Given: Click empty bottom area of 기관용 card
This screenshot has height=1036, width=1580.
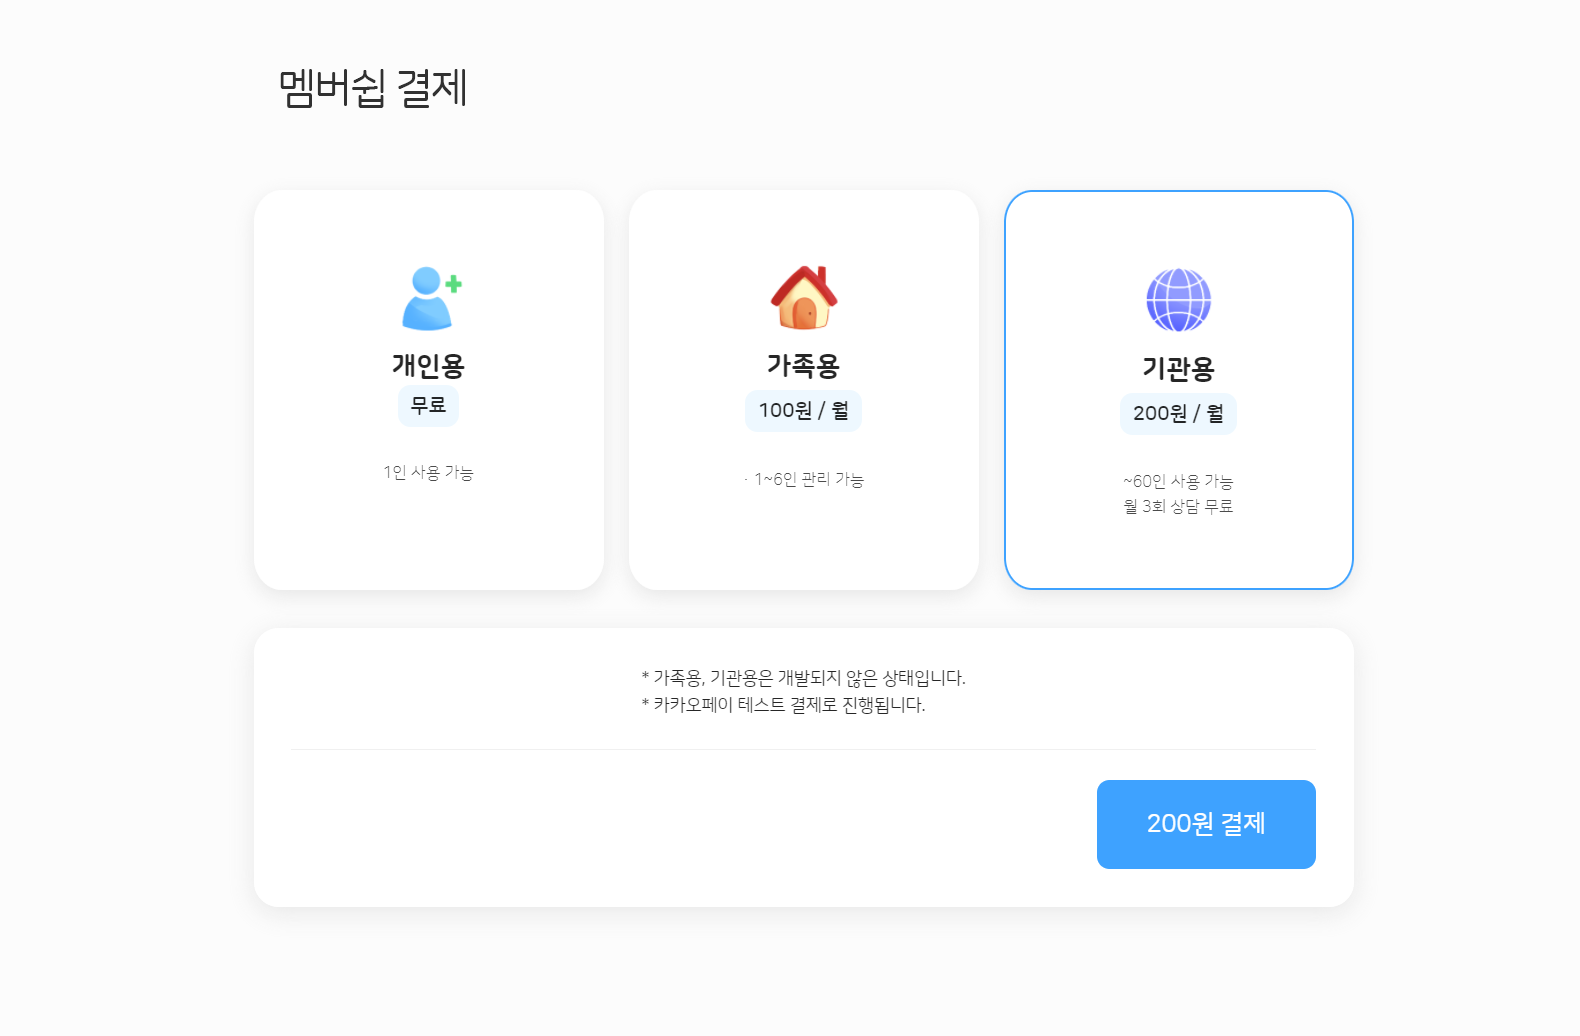Looking at the screenshot, I should [1178, 555].
